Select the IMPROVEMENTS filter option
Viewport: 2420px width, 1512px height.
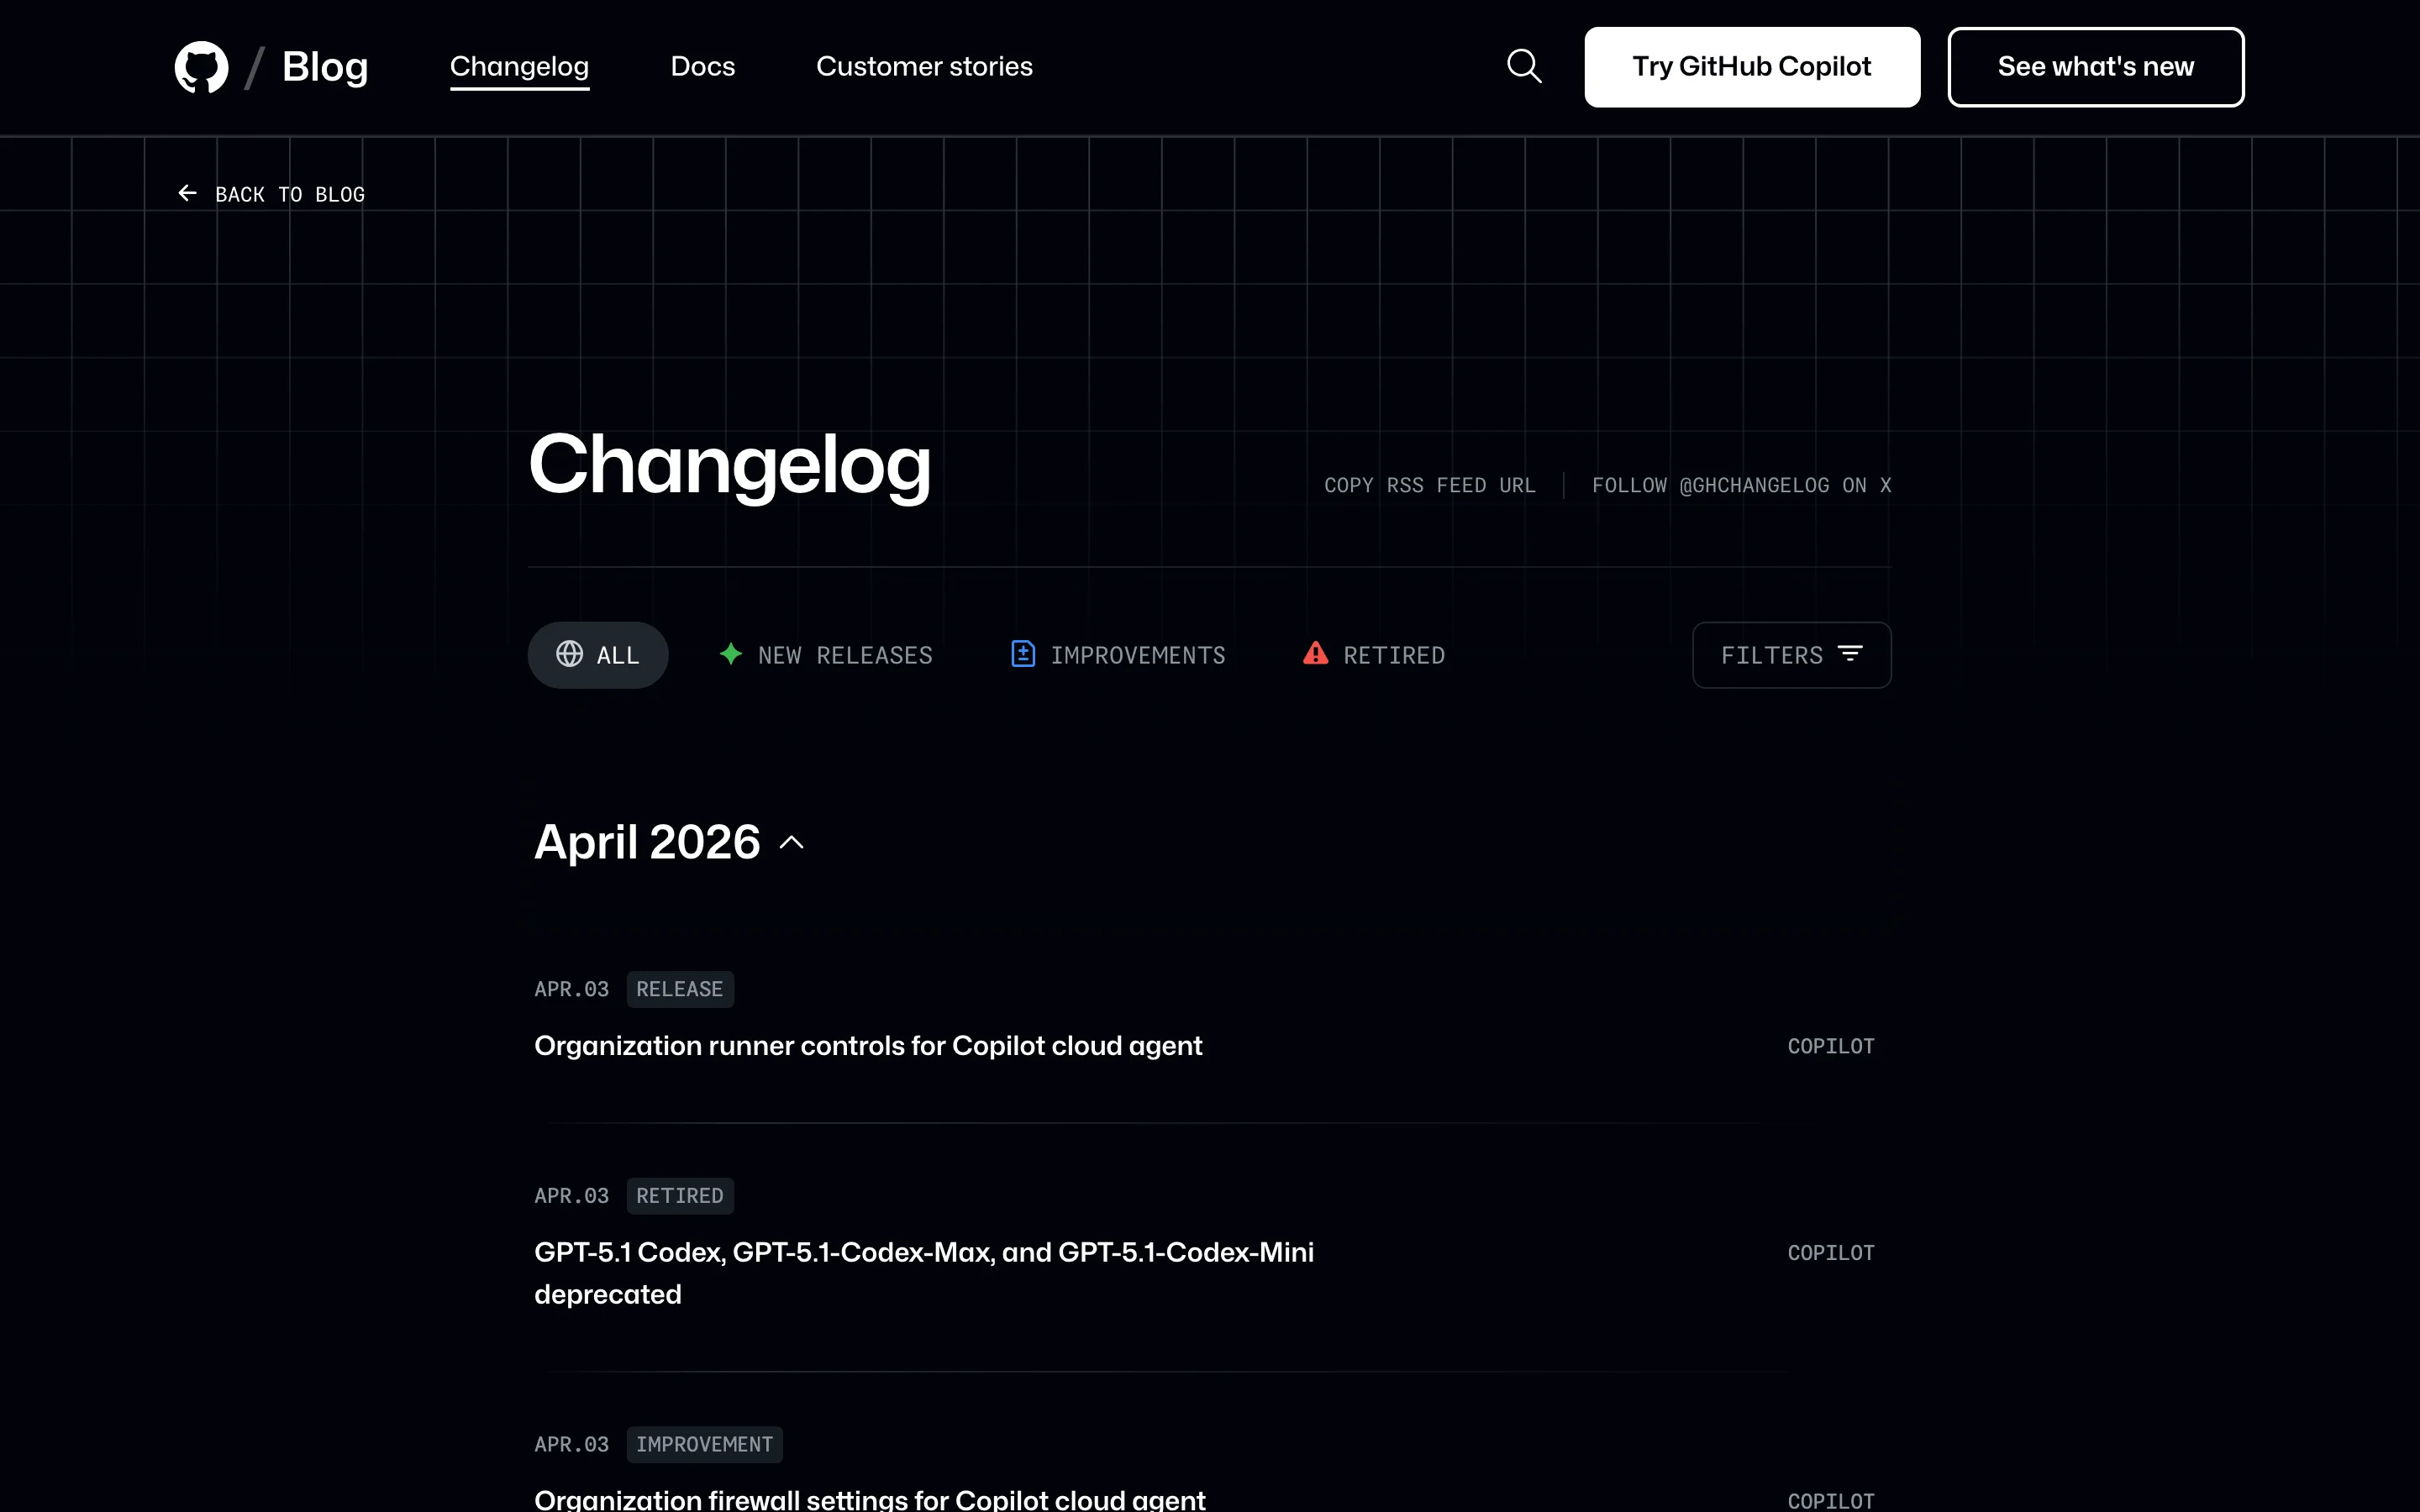pos(1117,655)
